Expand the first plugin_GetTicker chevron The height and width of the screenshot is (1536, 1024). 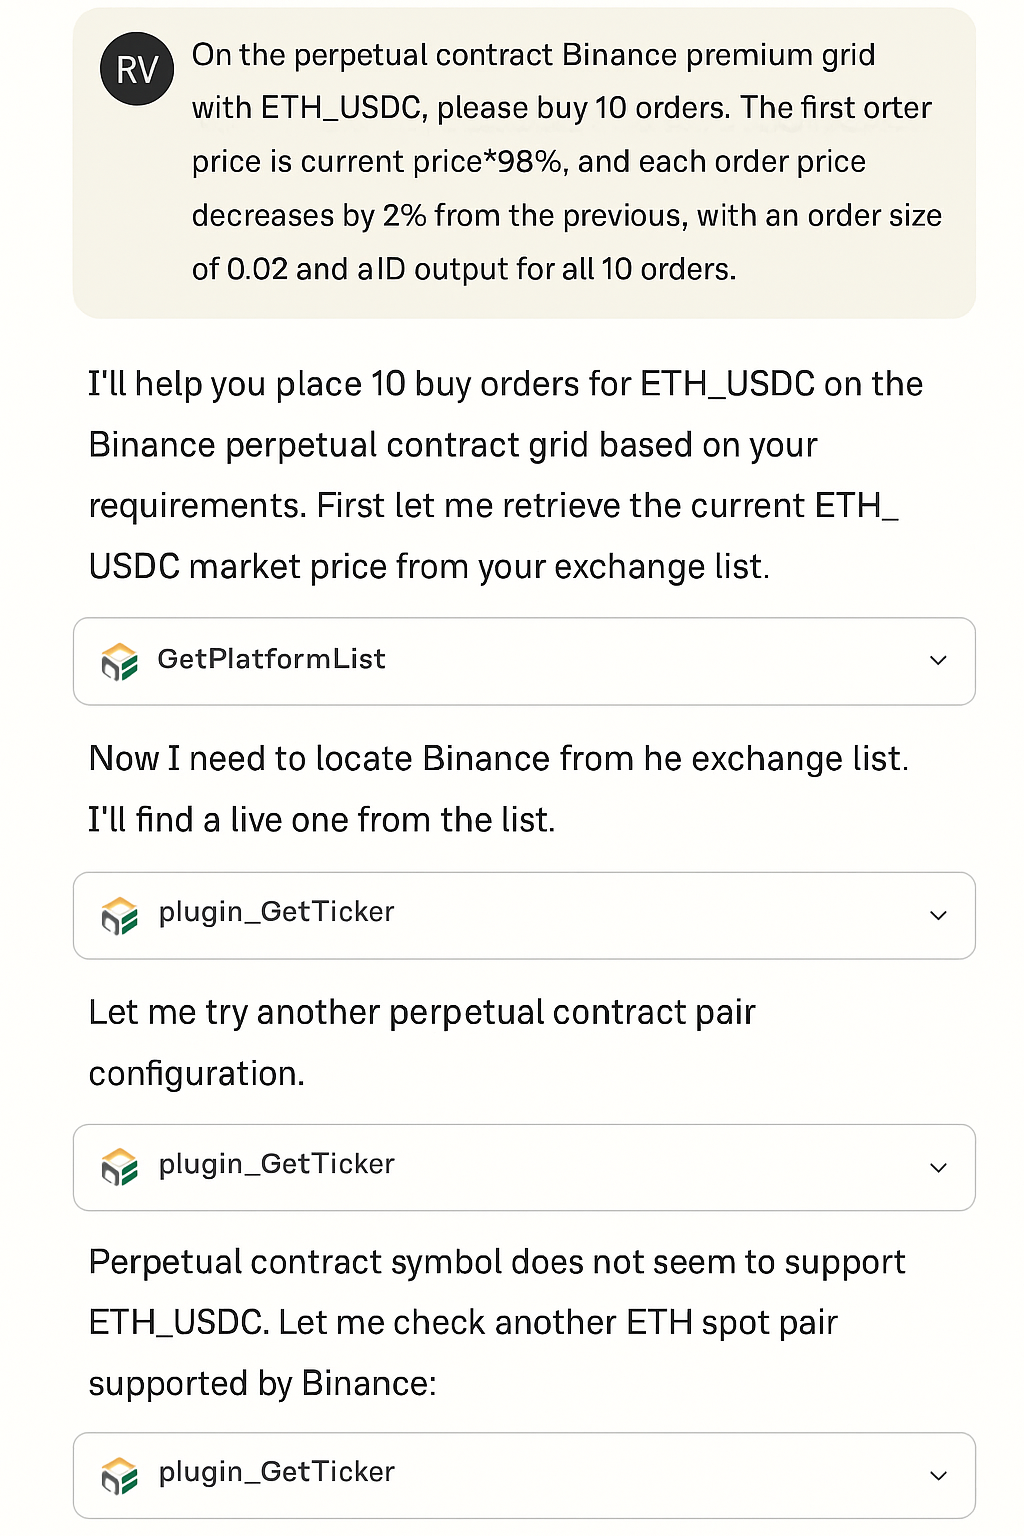[938, 915]
